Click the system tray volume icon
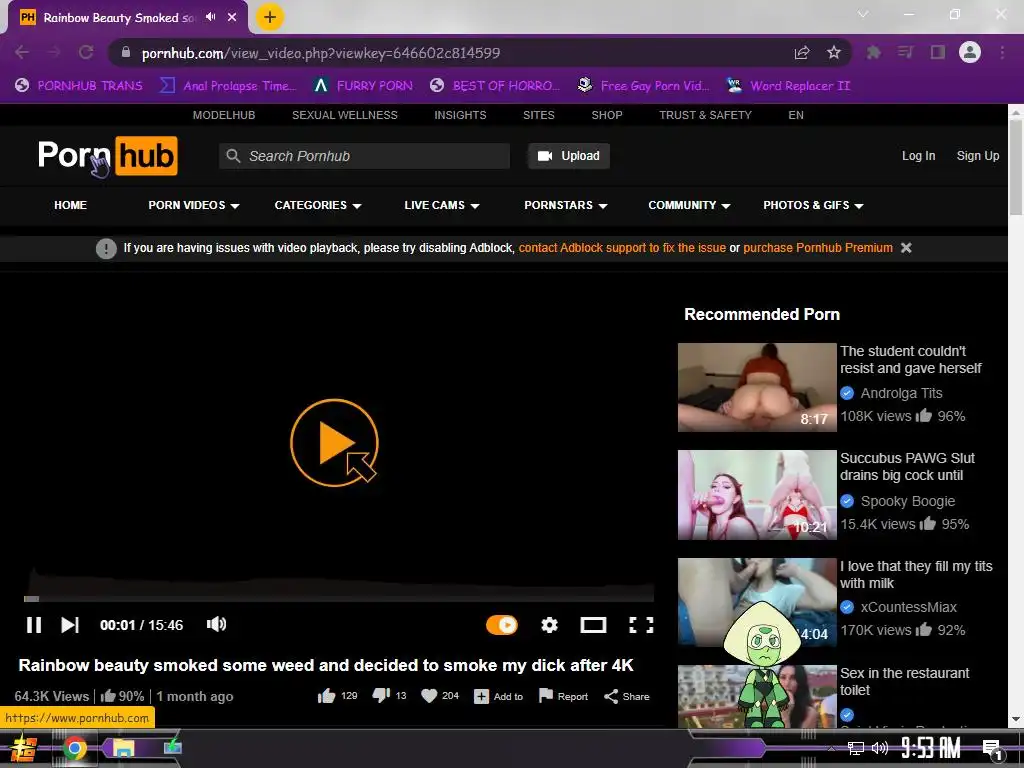Viewport: 1024px width, 768px height. point(880,748)
